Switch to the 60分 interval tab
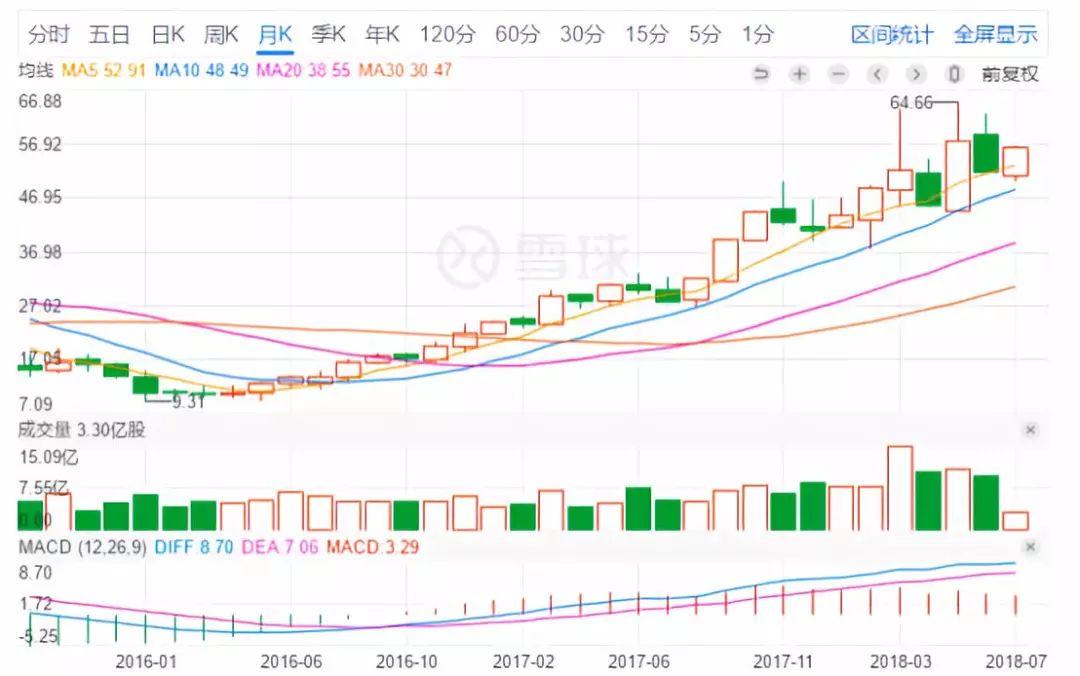The width and height of the screenshot is (1080, 676). tap(517, 34)
